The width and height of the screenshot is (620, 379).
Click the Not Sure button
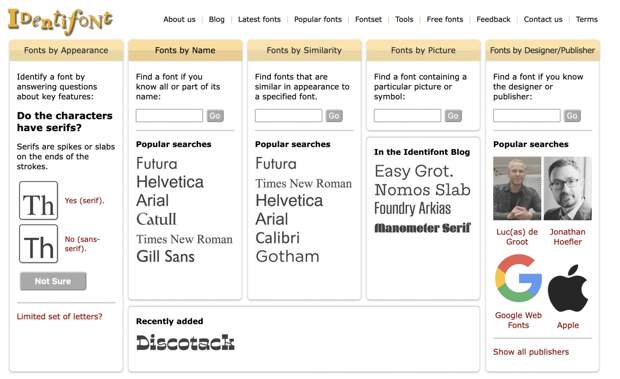click(x=53, y=281)
